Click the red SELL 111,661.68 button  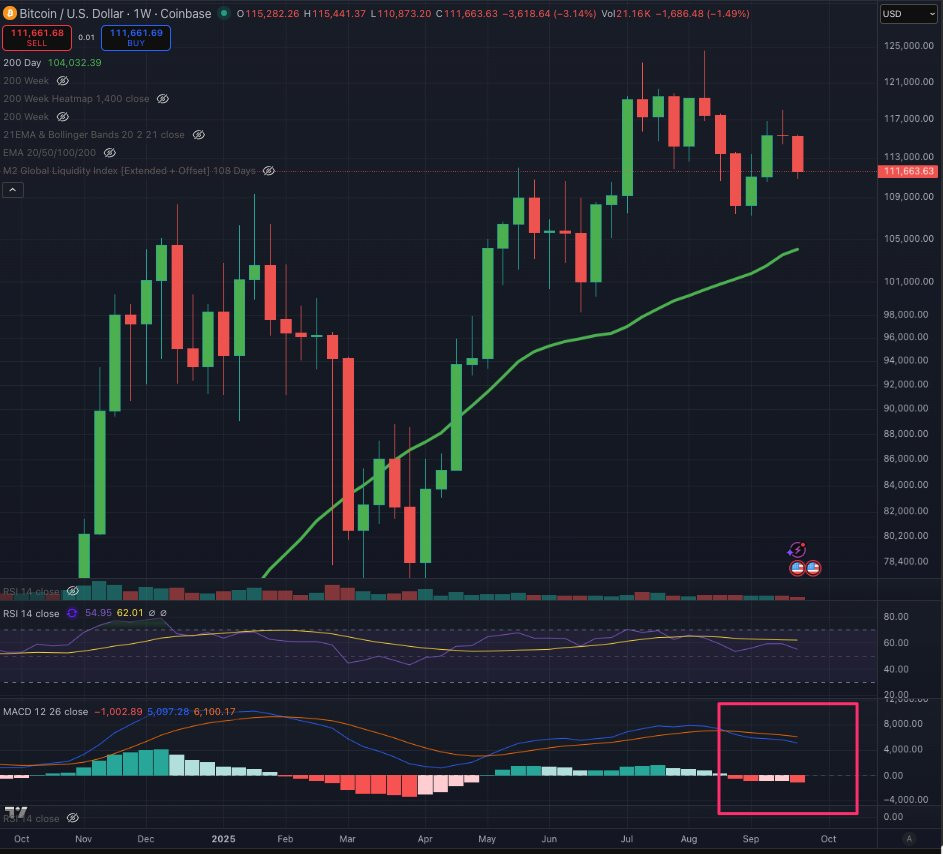37,38
